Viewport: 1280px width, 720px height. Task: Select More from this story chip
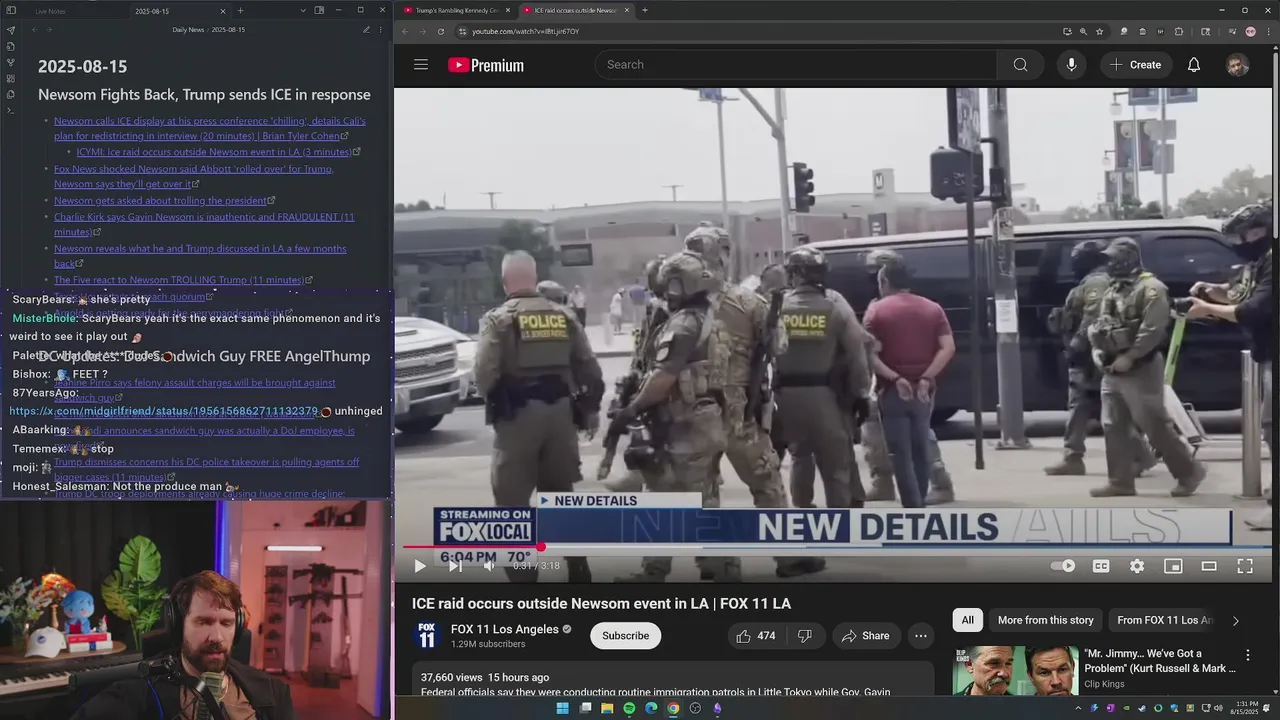tap(1045, 620)
